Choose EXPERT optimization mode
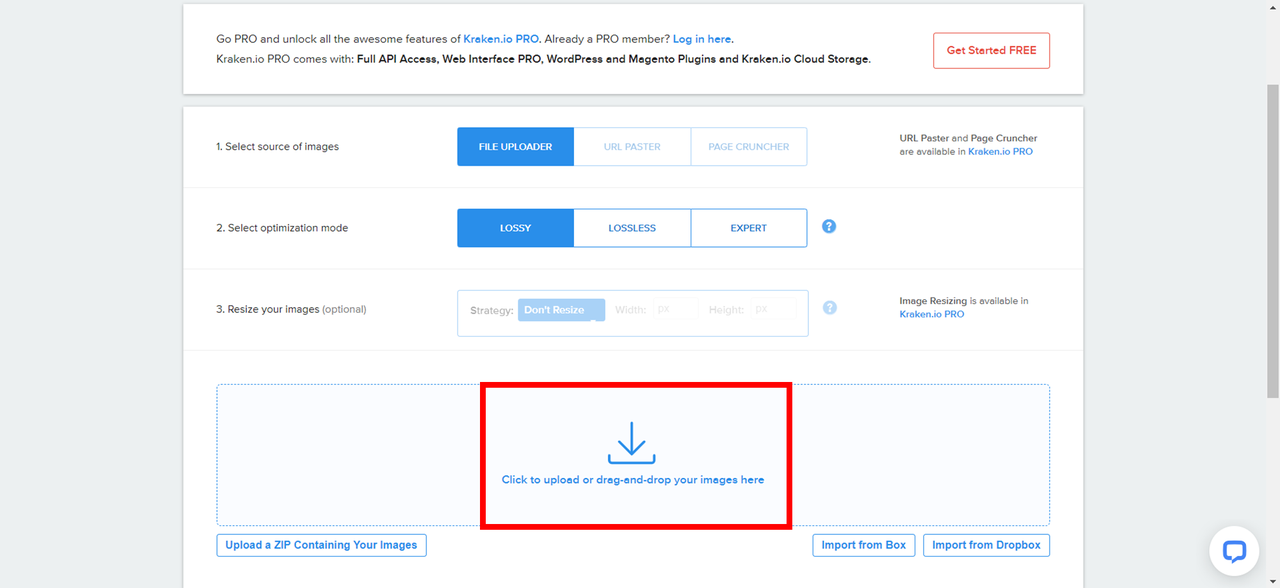The image size is (1280, 588). (x=749, y=228)
